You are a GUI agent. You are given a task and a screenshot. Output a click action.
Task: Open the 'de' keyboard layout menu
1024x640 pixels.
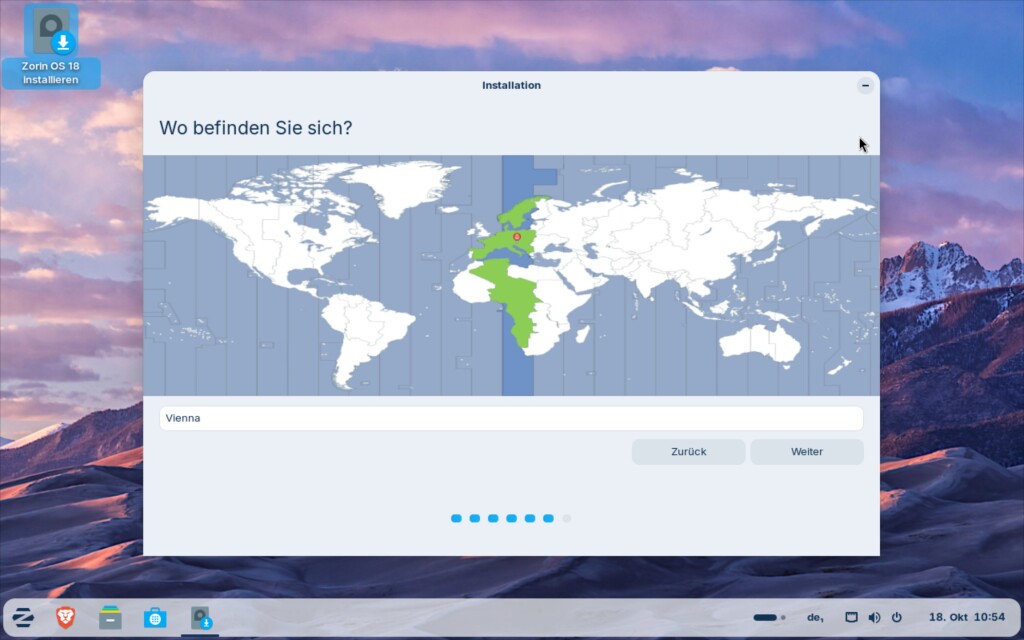tap(814, 618)
